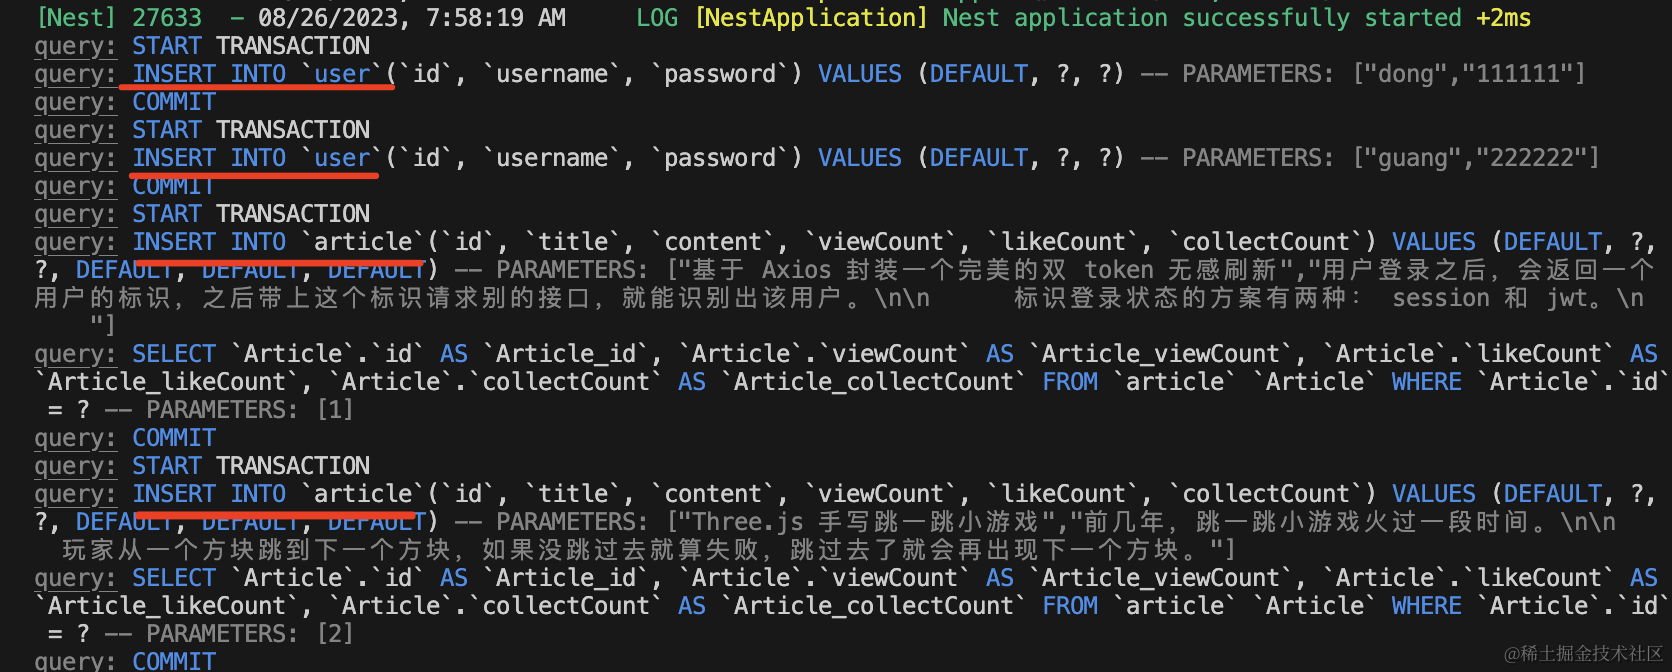The height and width of the screenshot is (672, 1672).
Task: Click the 稀土掘金技术社区 watermark
Action: (x=1583, y=653)
